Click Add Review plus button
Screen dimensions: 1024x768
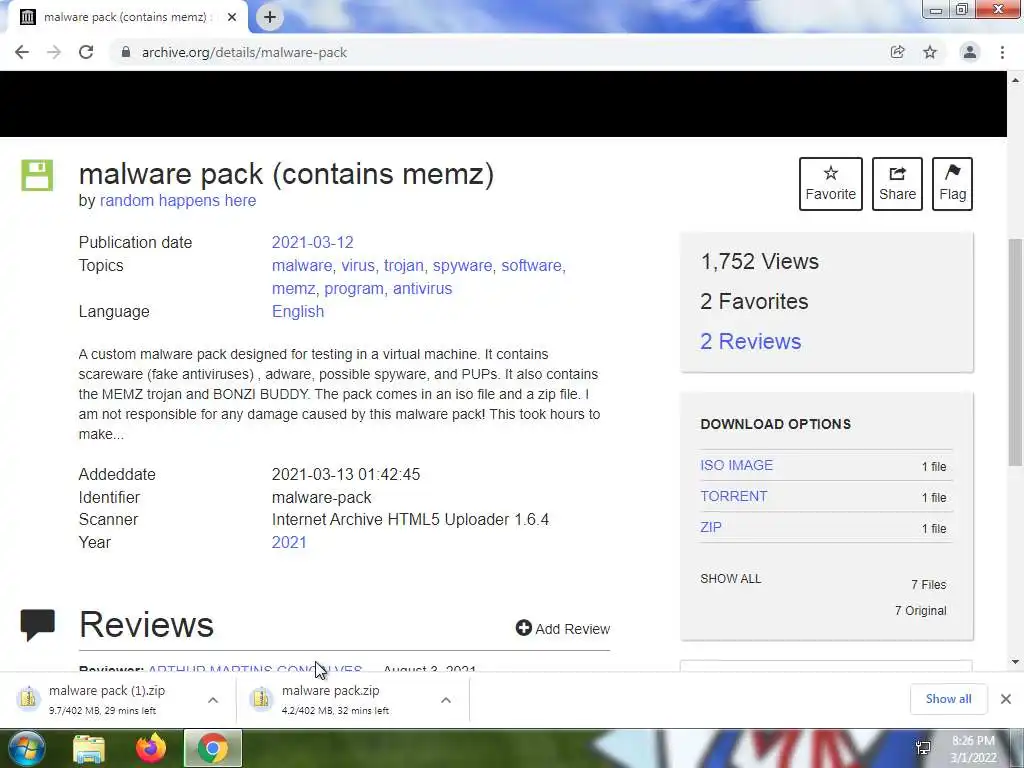(562, 628)
